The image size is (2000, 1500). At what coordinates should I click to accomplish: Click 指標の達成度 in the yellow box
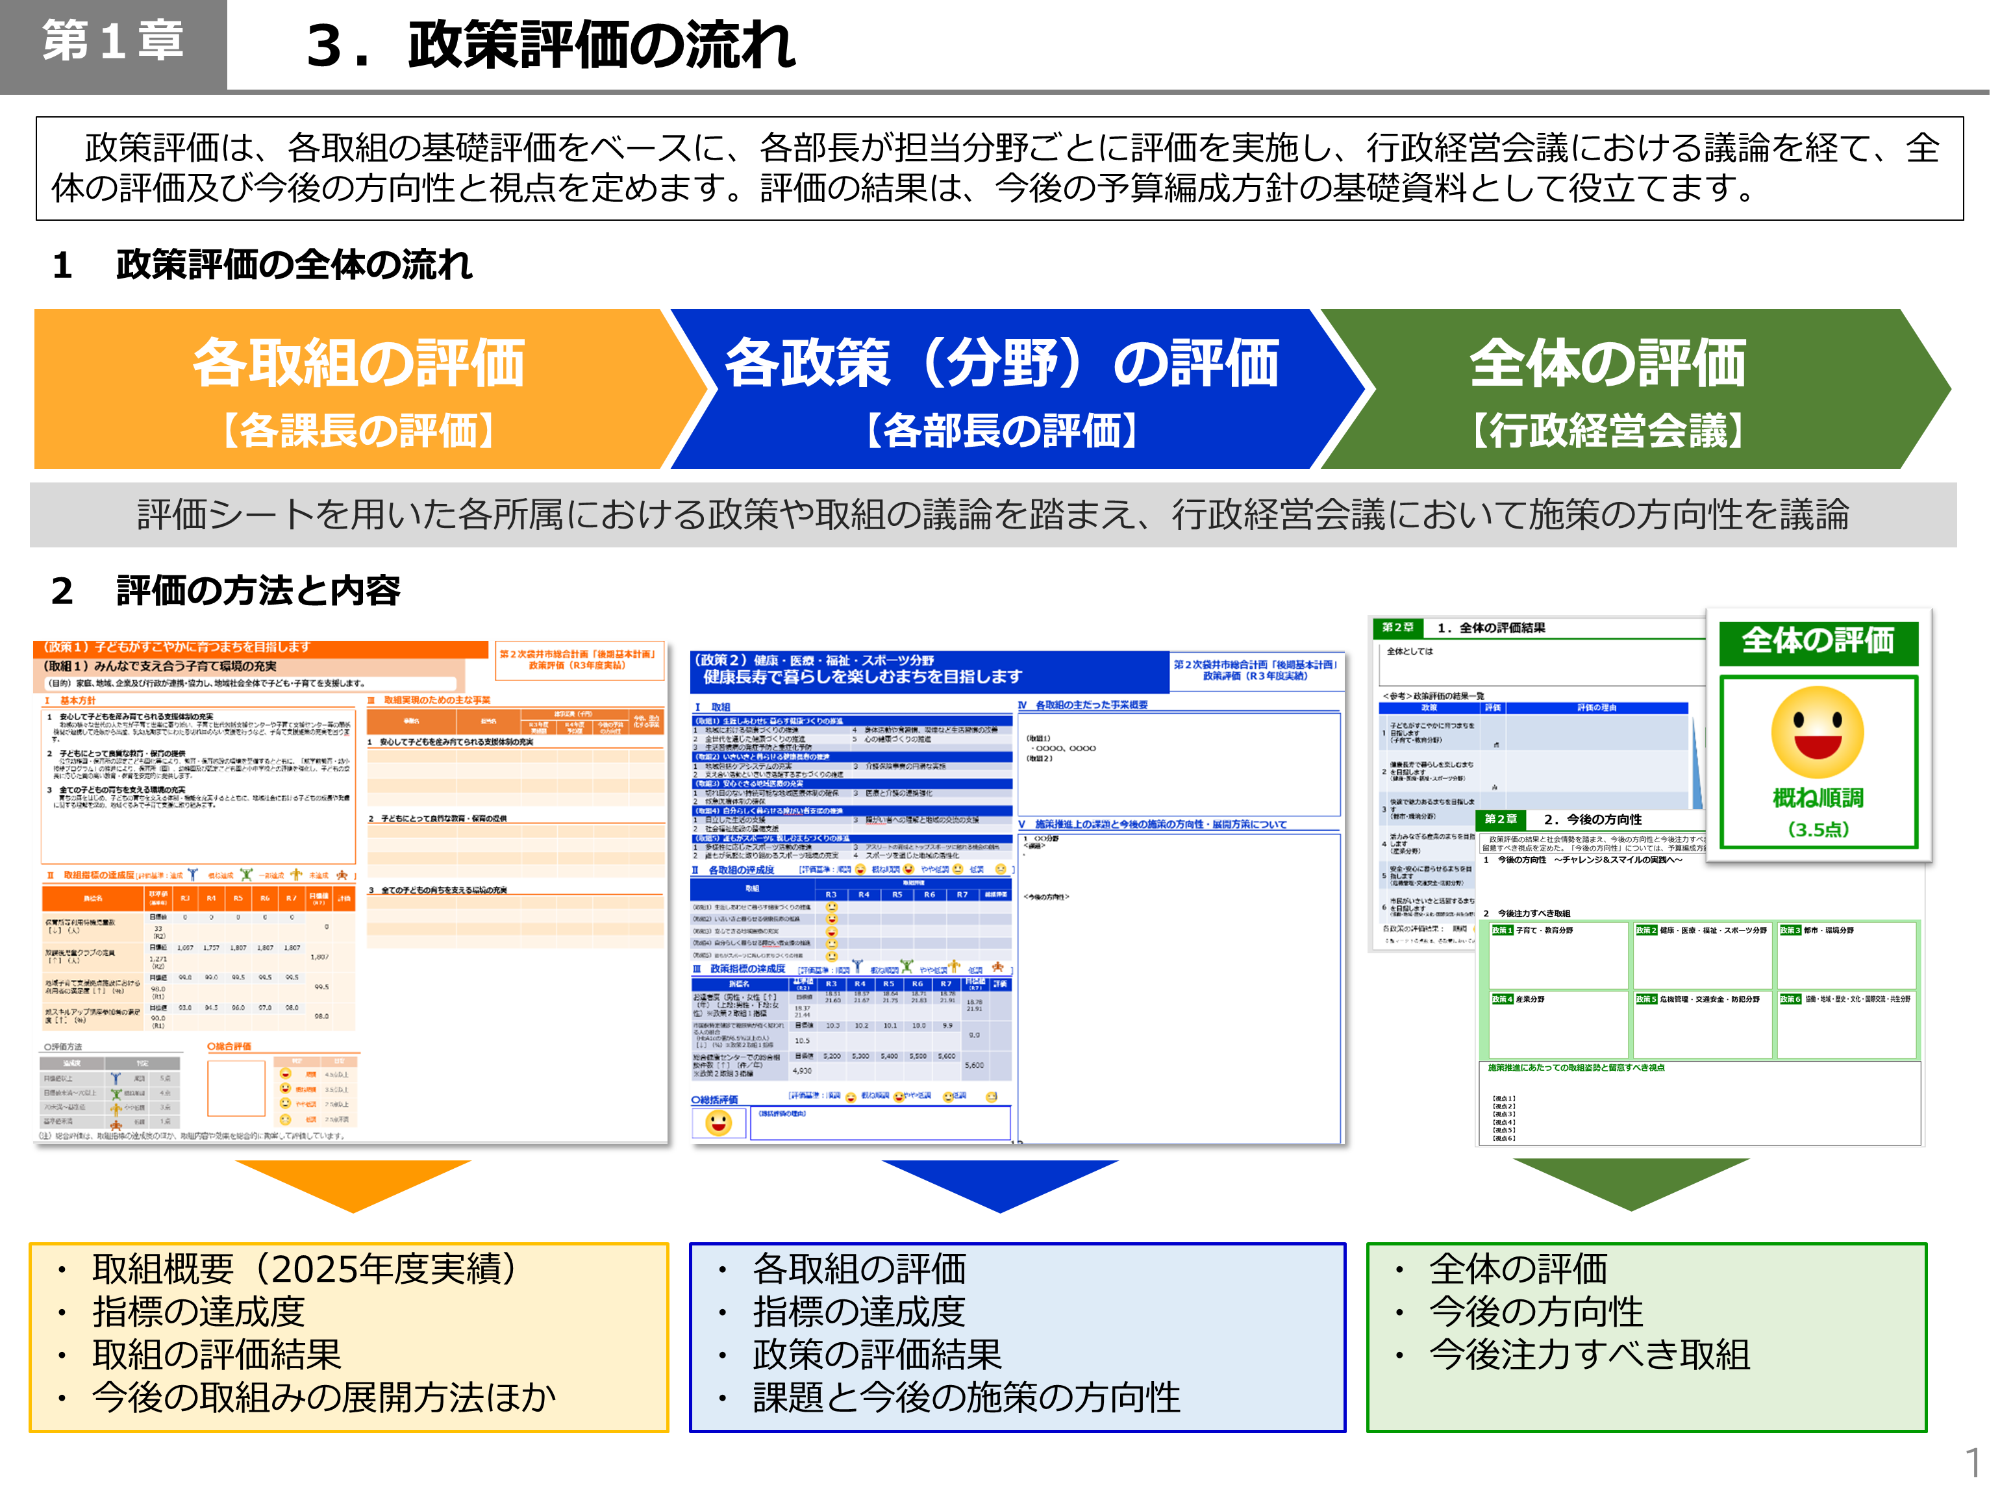click(198, 1312)
